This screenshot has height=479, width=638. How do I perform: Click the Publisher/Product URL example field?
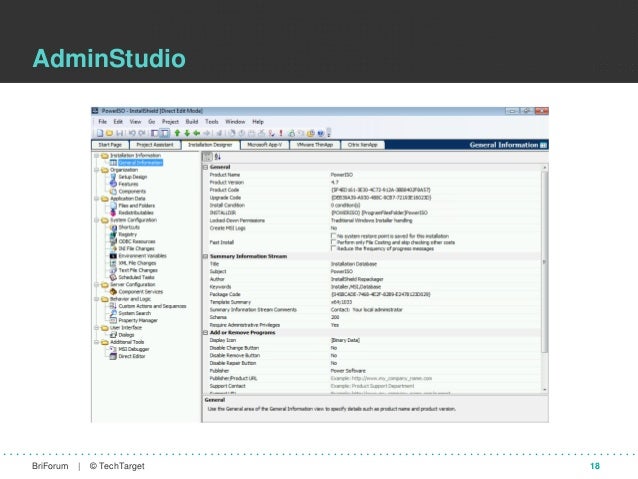point(435,378)
